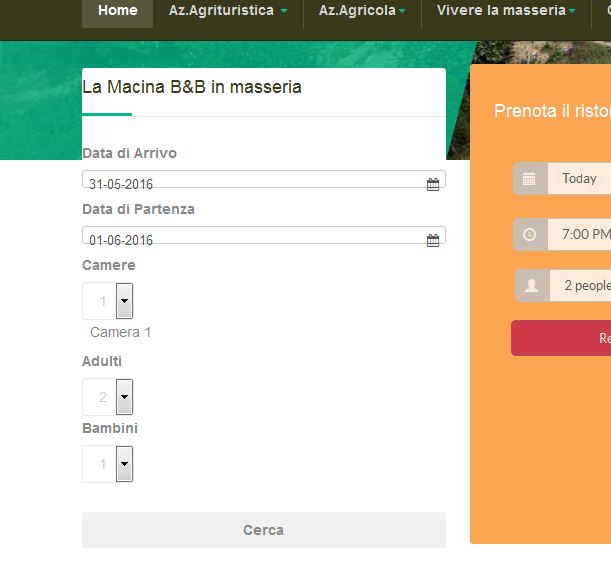Open the Today date selector

(x=579, y=179)
